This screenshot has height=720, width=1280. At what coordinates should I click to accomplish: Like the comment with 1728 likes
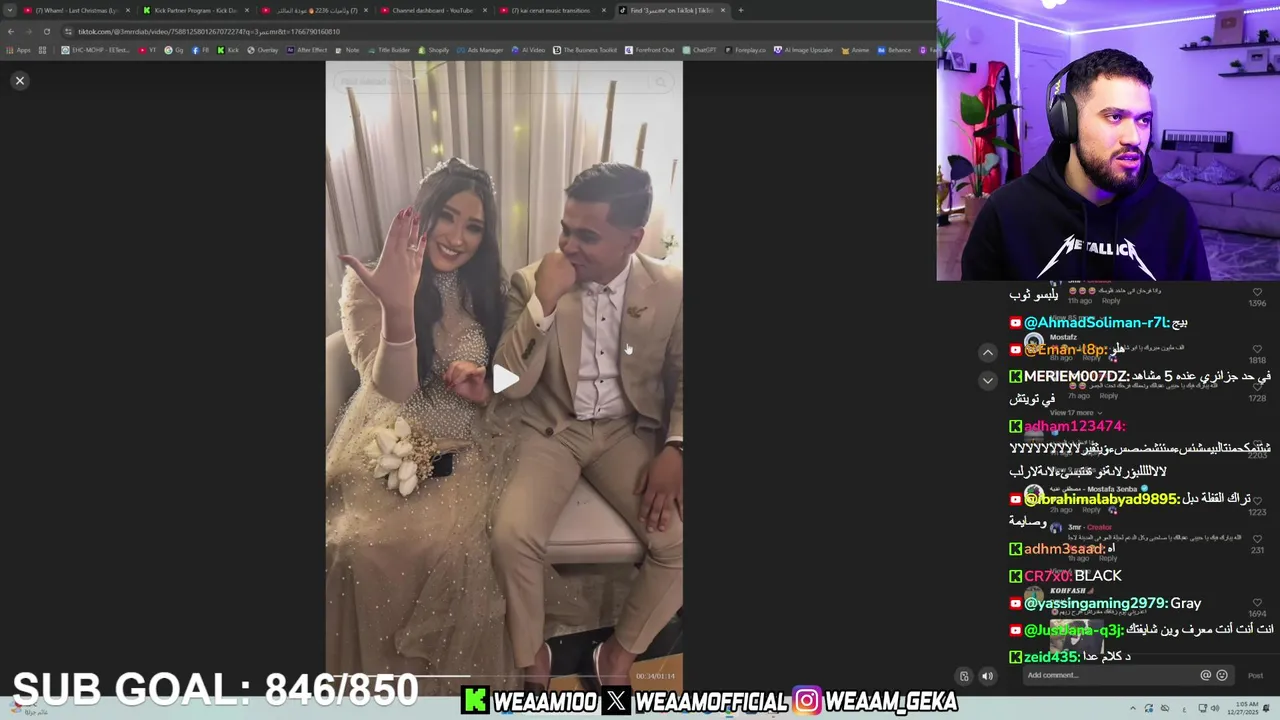(1257, 387)
